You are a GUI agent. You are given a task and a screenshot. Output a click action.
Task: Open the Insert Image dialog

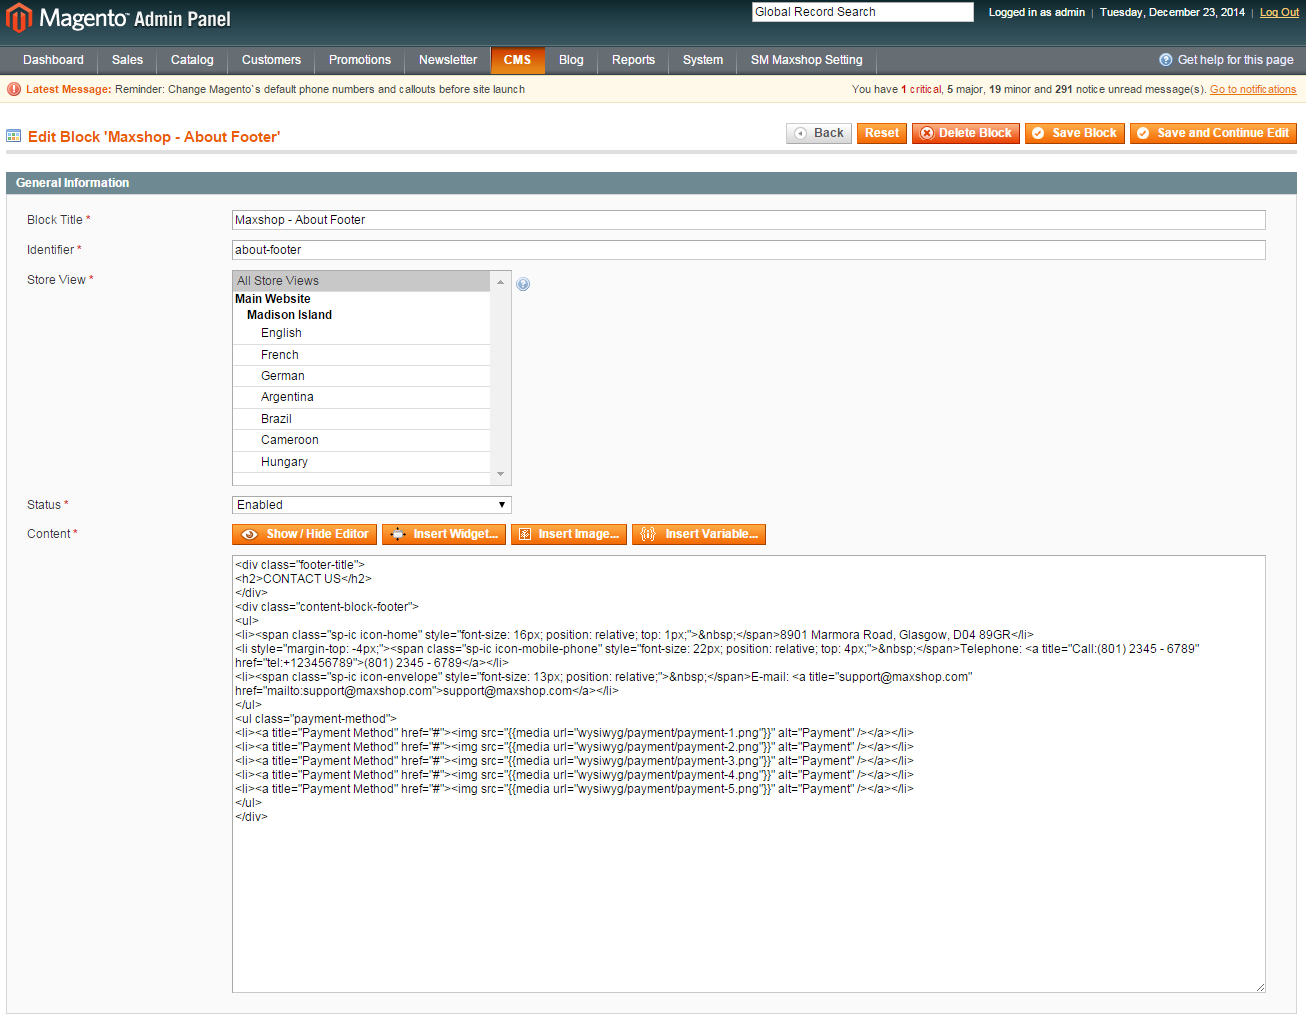pyautogui.click(x=569, y=534)
